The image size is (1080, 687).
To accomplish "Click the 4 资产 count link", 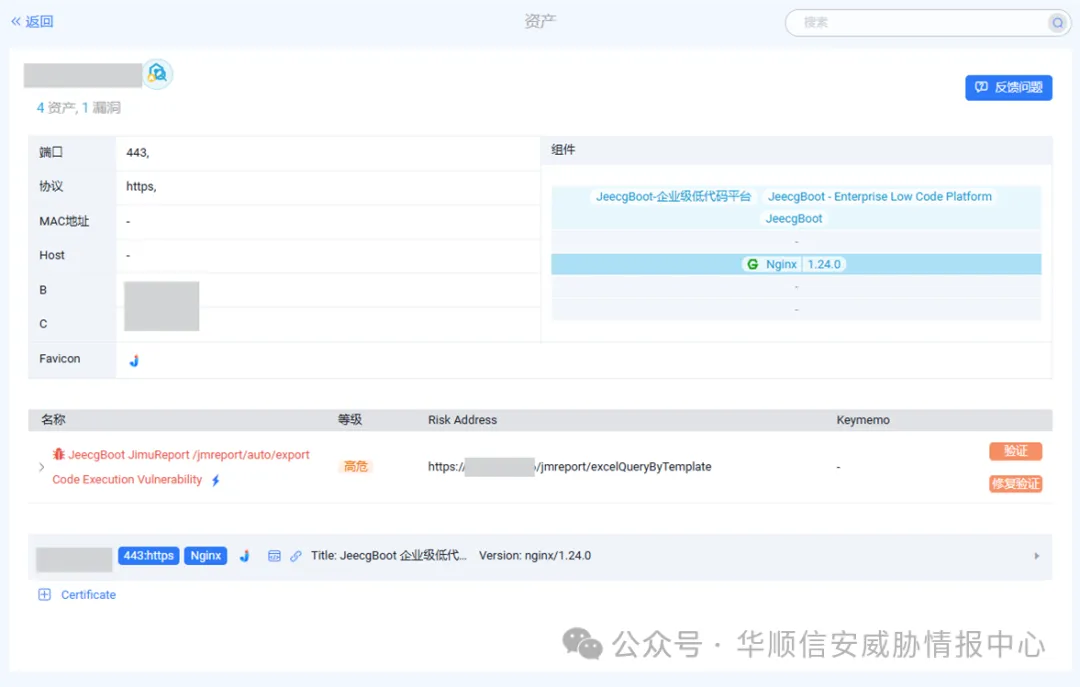I will click(x=56, y=107).
